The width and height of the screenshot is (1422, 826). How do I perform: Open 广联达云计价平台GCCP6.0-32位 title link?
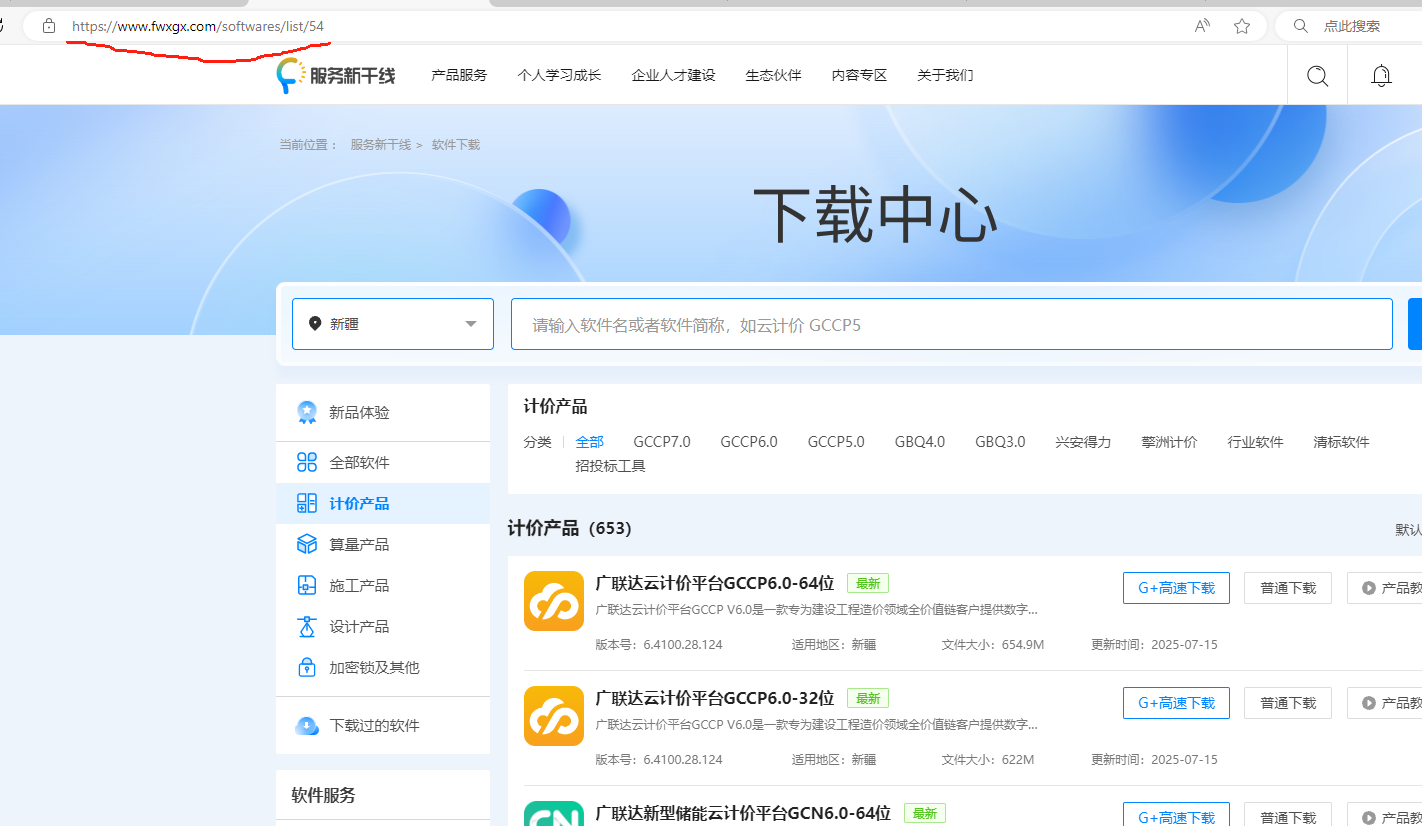coord(715,698)
